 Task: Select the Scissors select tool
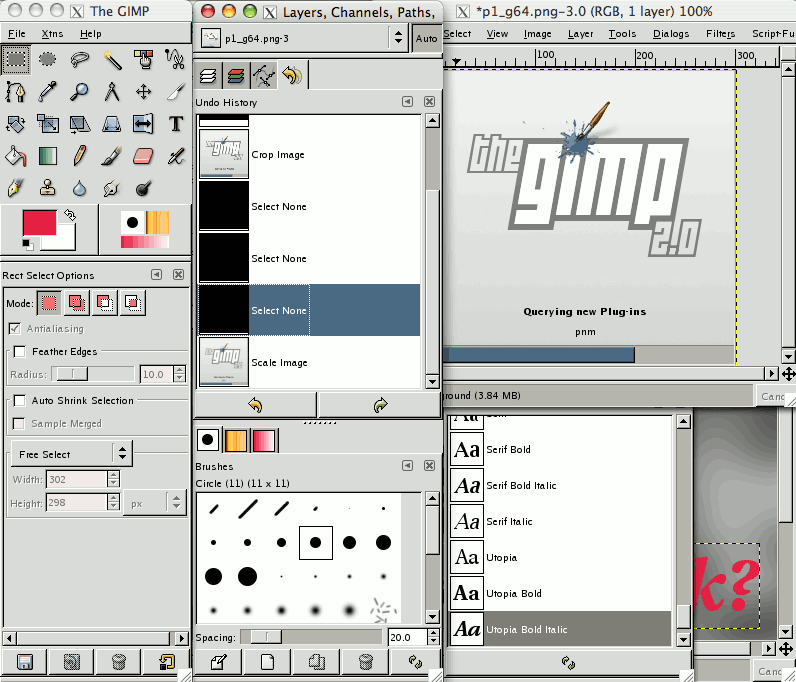[175, 59]
